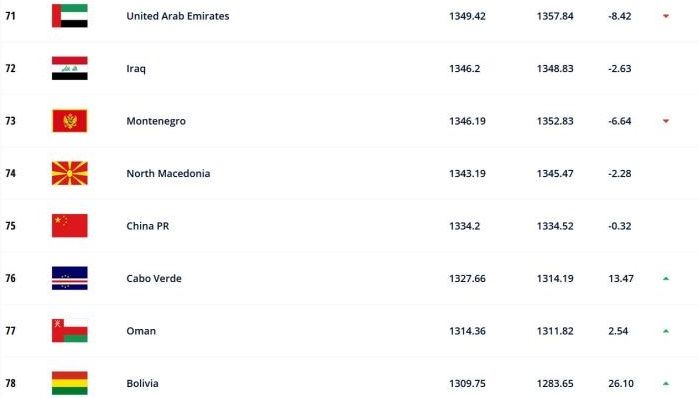Click the Oman flag icon

point(70,331)
